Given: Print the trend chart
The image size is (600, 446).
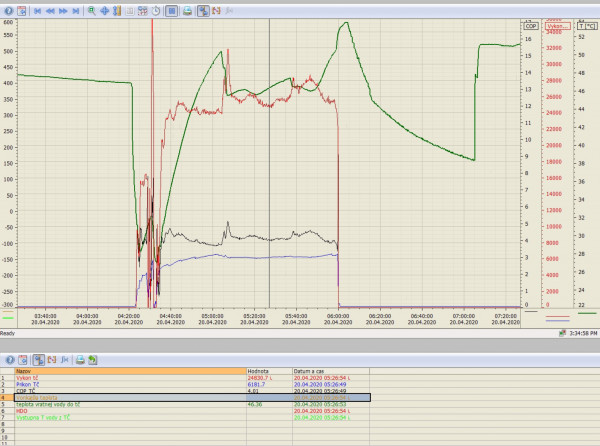Looking at the screenshot, I should 187,11.
